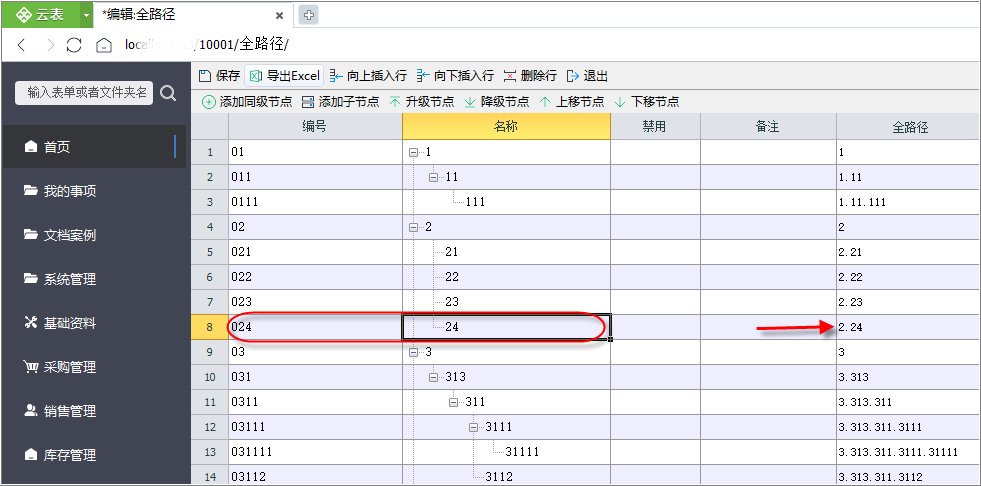Click the address bar URL text
This screenshot has height=486, width=981.
[206, 45]
